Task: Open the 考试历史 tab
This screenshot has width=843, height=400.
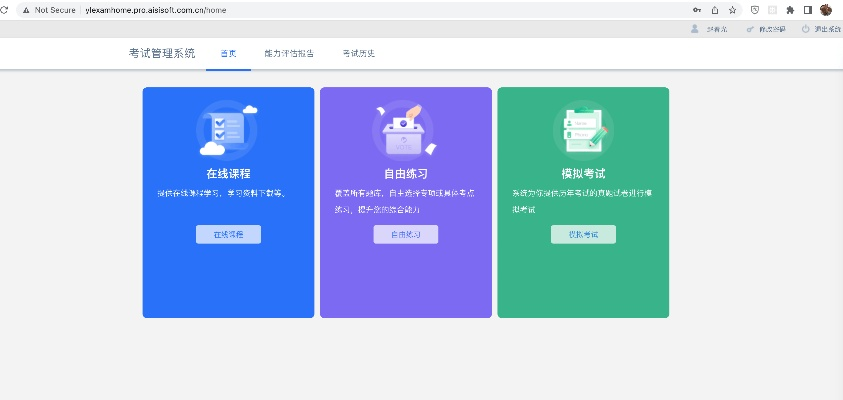Action: (358, 53)
